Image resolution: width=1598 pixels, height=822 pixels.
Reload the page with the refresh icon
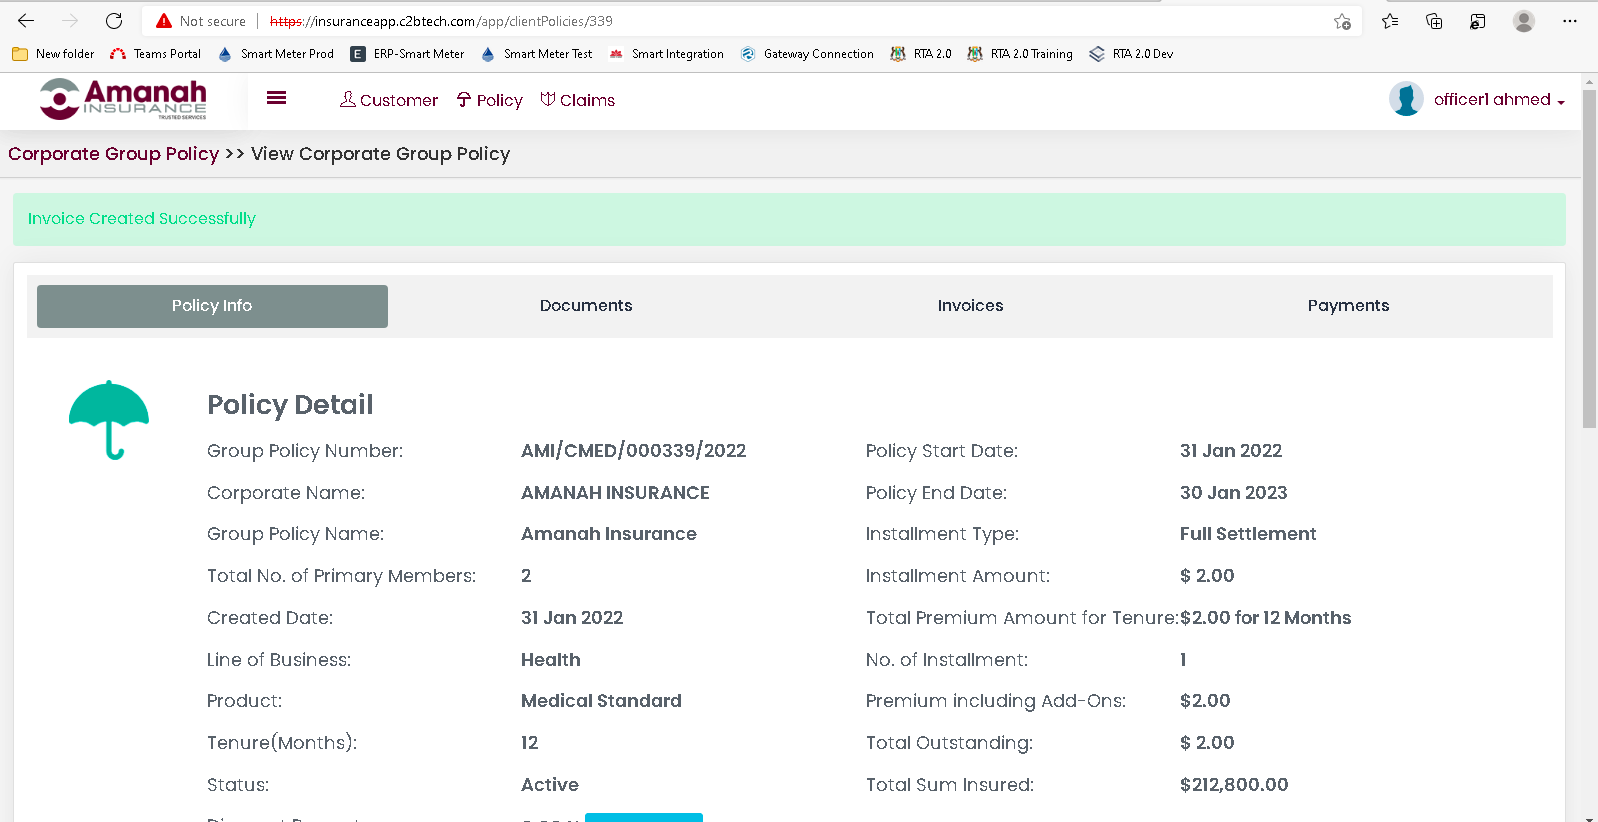tap(114, 20)
